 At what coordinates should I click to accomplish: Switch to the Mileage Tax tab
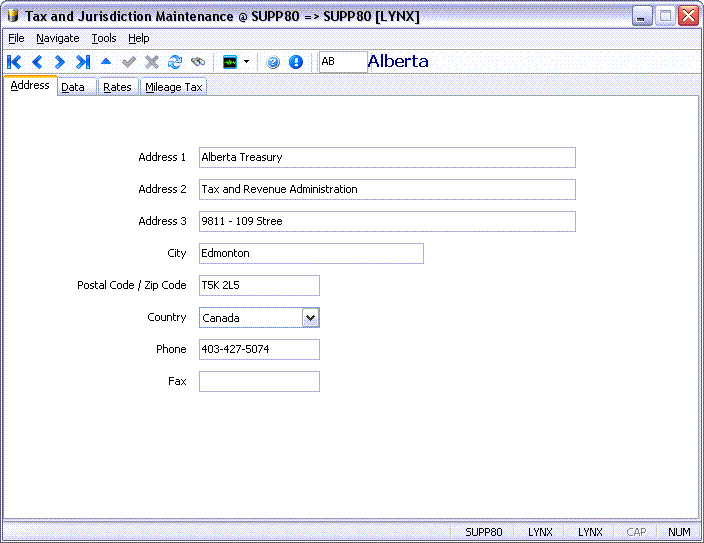[x=174, y=87]
